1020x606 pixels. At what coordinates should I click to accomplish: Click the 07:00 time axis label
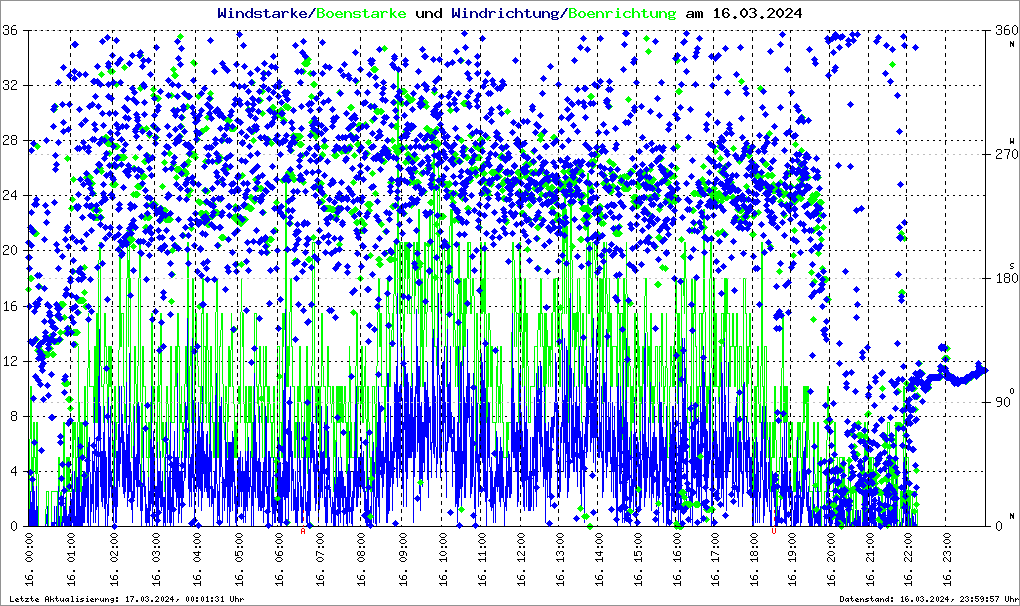319,559
